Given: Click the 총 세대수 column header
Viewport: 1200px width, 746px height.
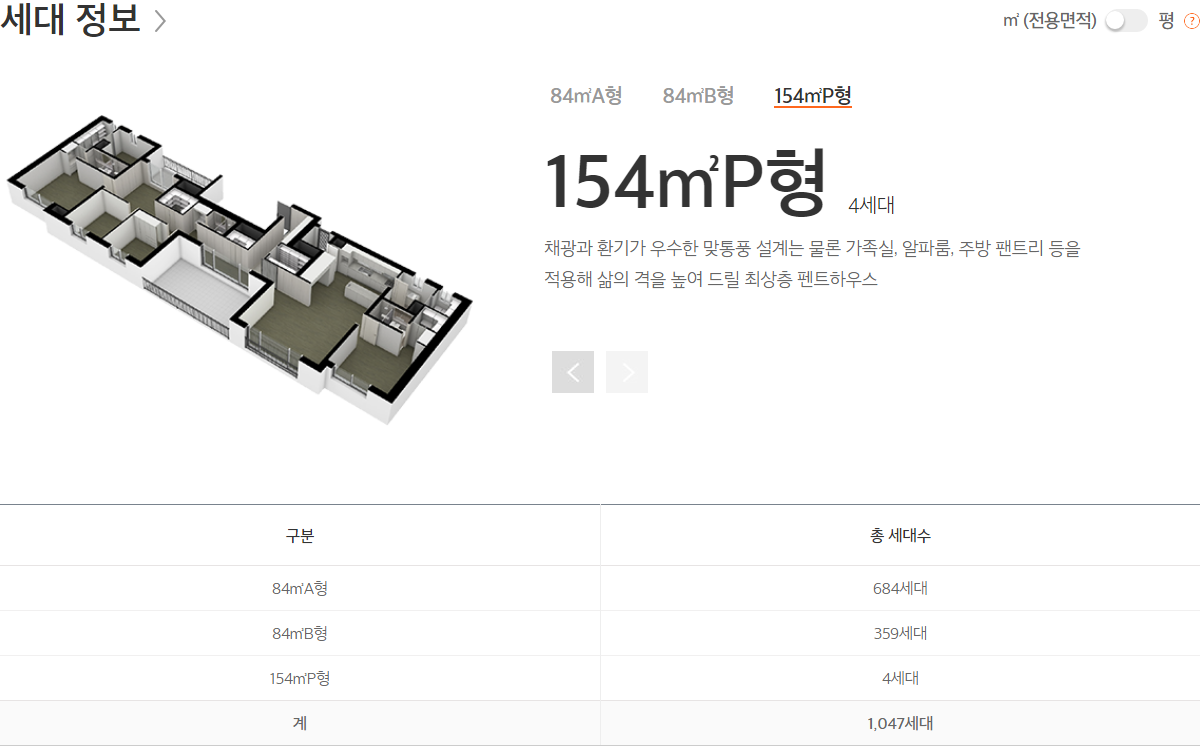Looking at the screenshot, I should coord(900,536).
